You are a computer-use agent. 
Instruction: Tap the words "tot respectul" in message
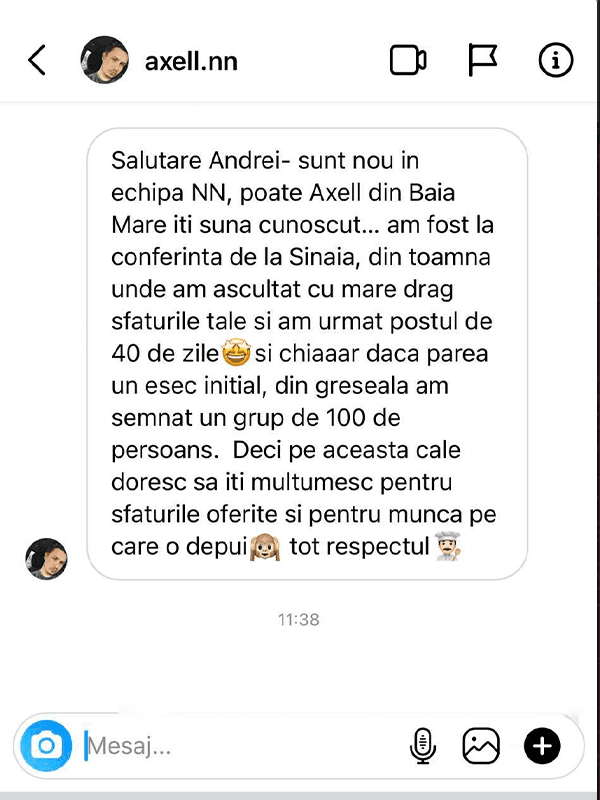click(360, 547)
